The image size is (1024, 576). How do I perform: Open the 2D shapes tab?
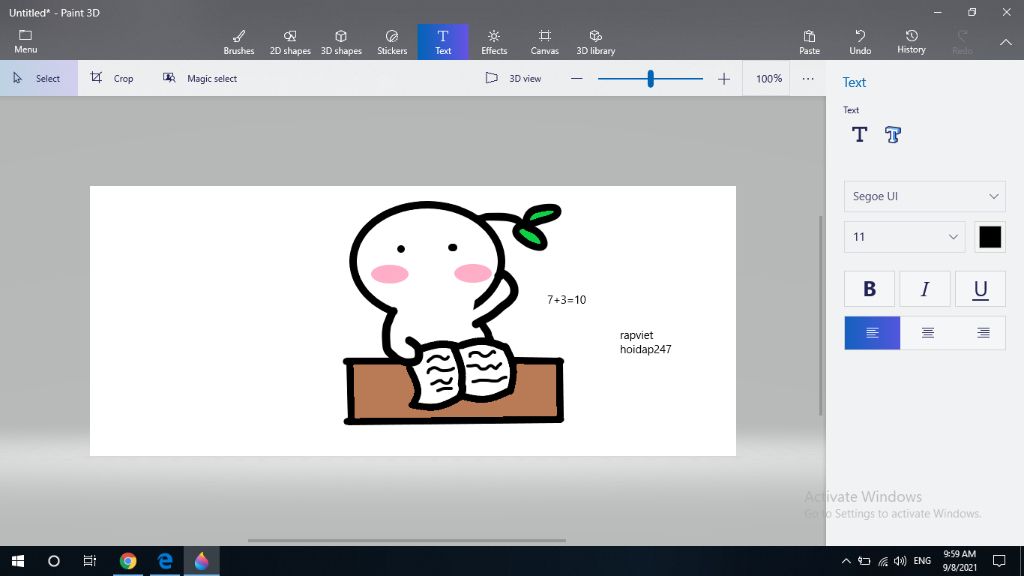290,42
